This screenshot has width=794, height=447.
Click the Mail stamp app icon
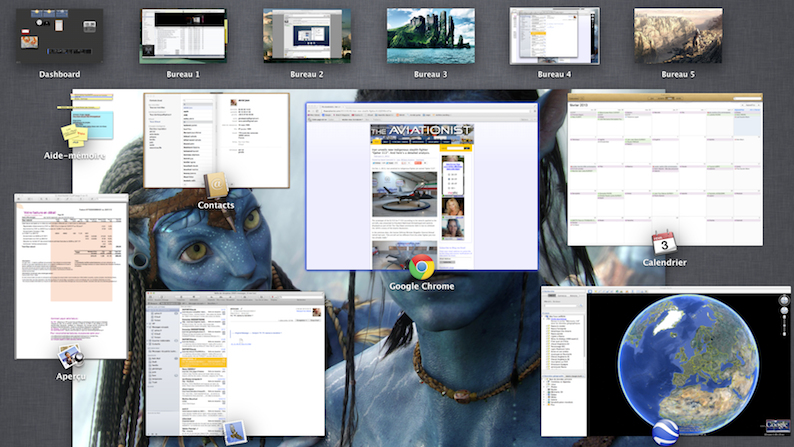point(234,433)
